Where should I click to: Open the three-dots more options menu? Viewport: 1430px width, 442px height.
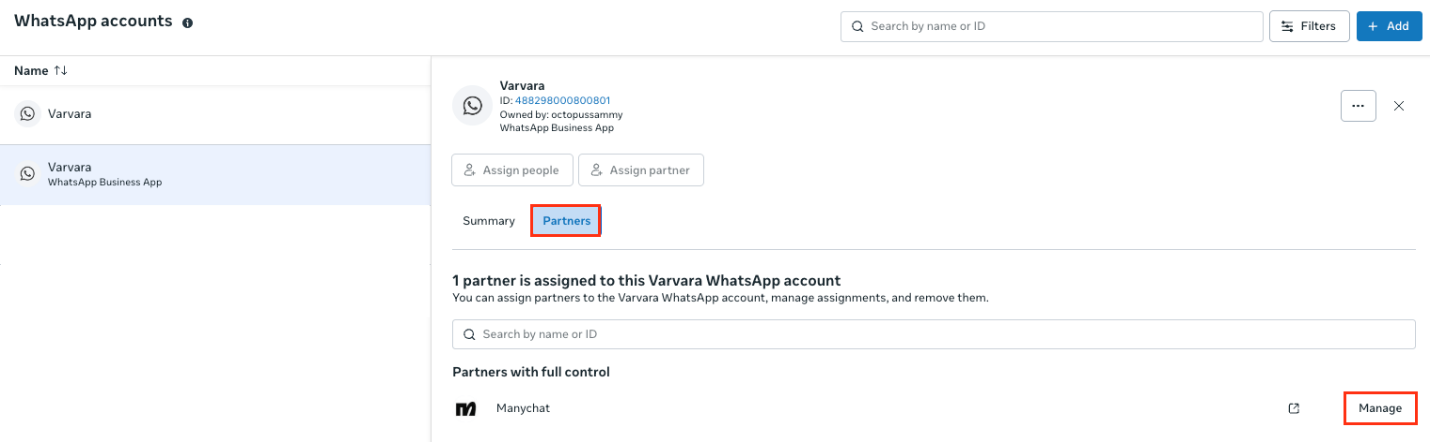point(1357,105)
